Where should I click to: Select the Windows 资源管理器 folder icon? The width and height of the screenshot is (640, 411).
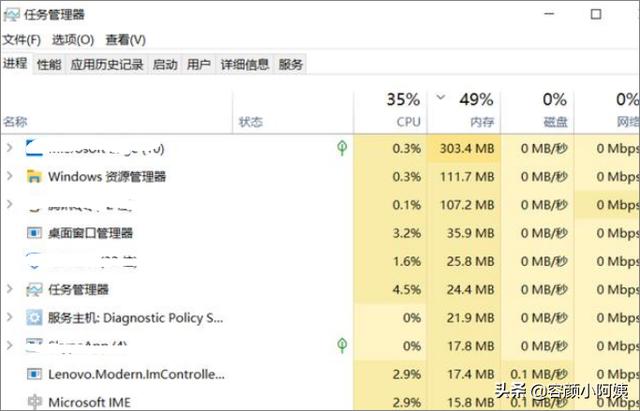click(34, 177)
